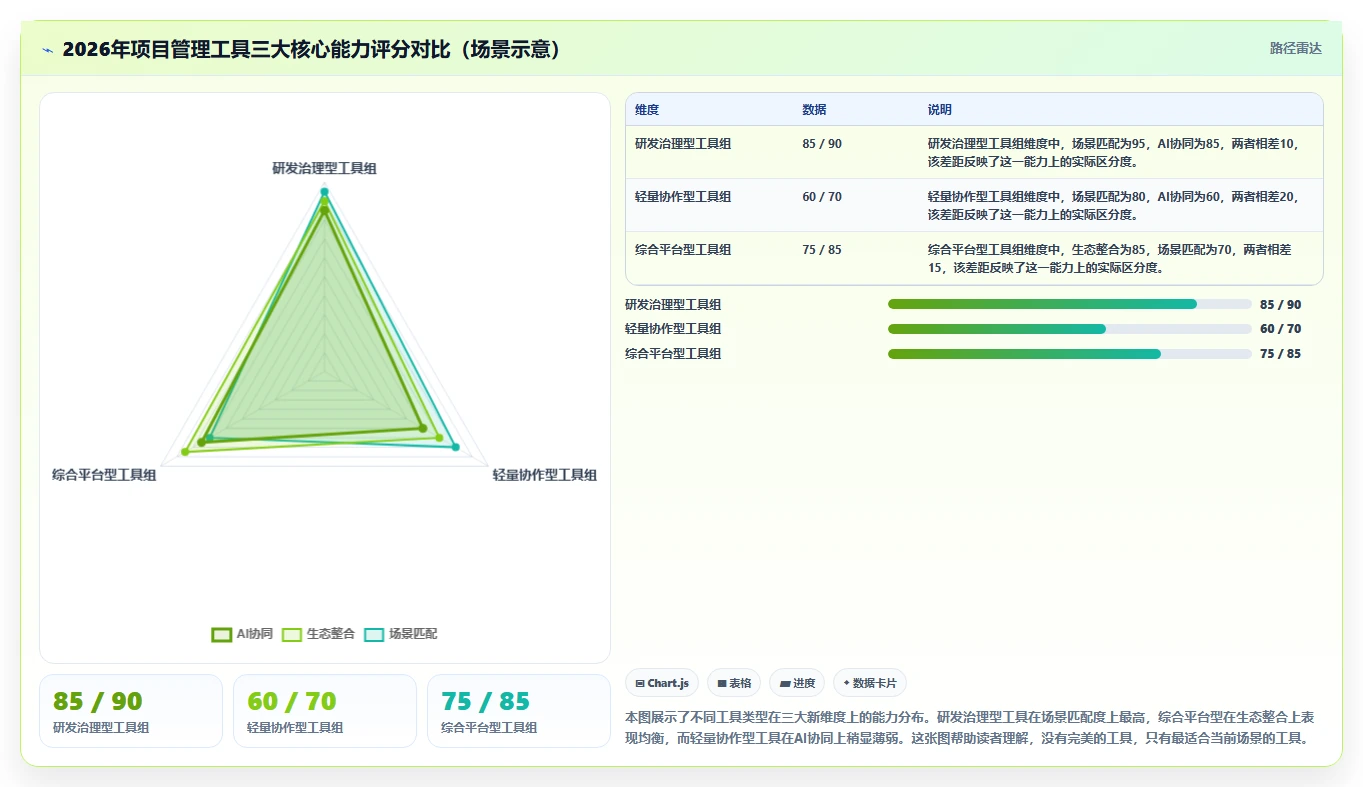The height and width of the screenshot is (787, 1363).
Task: Click the 60 / 70 table cell
Action: click(822, 197)
